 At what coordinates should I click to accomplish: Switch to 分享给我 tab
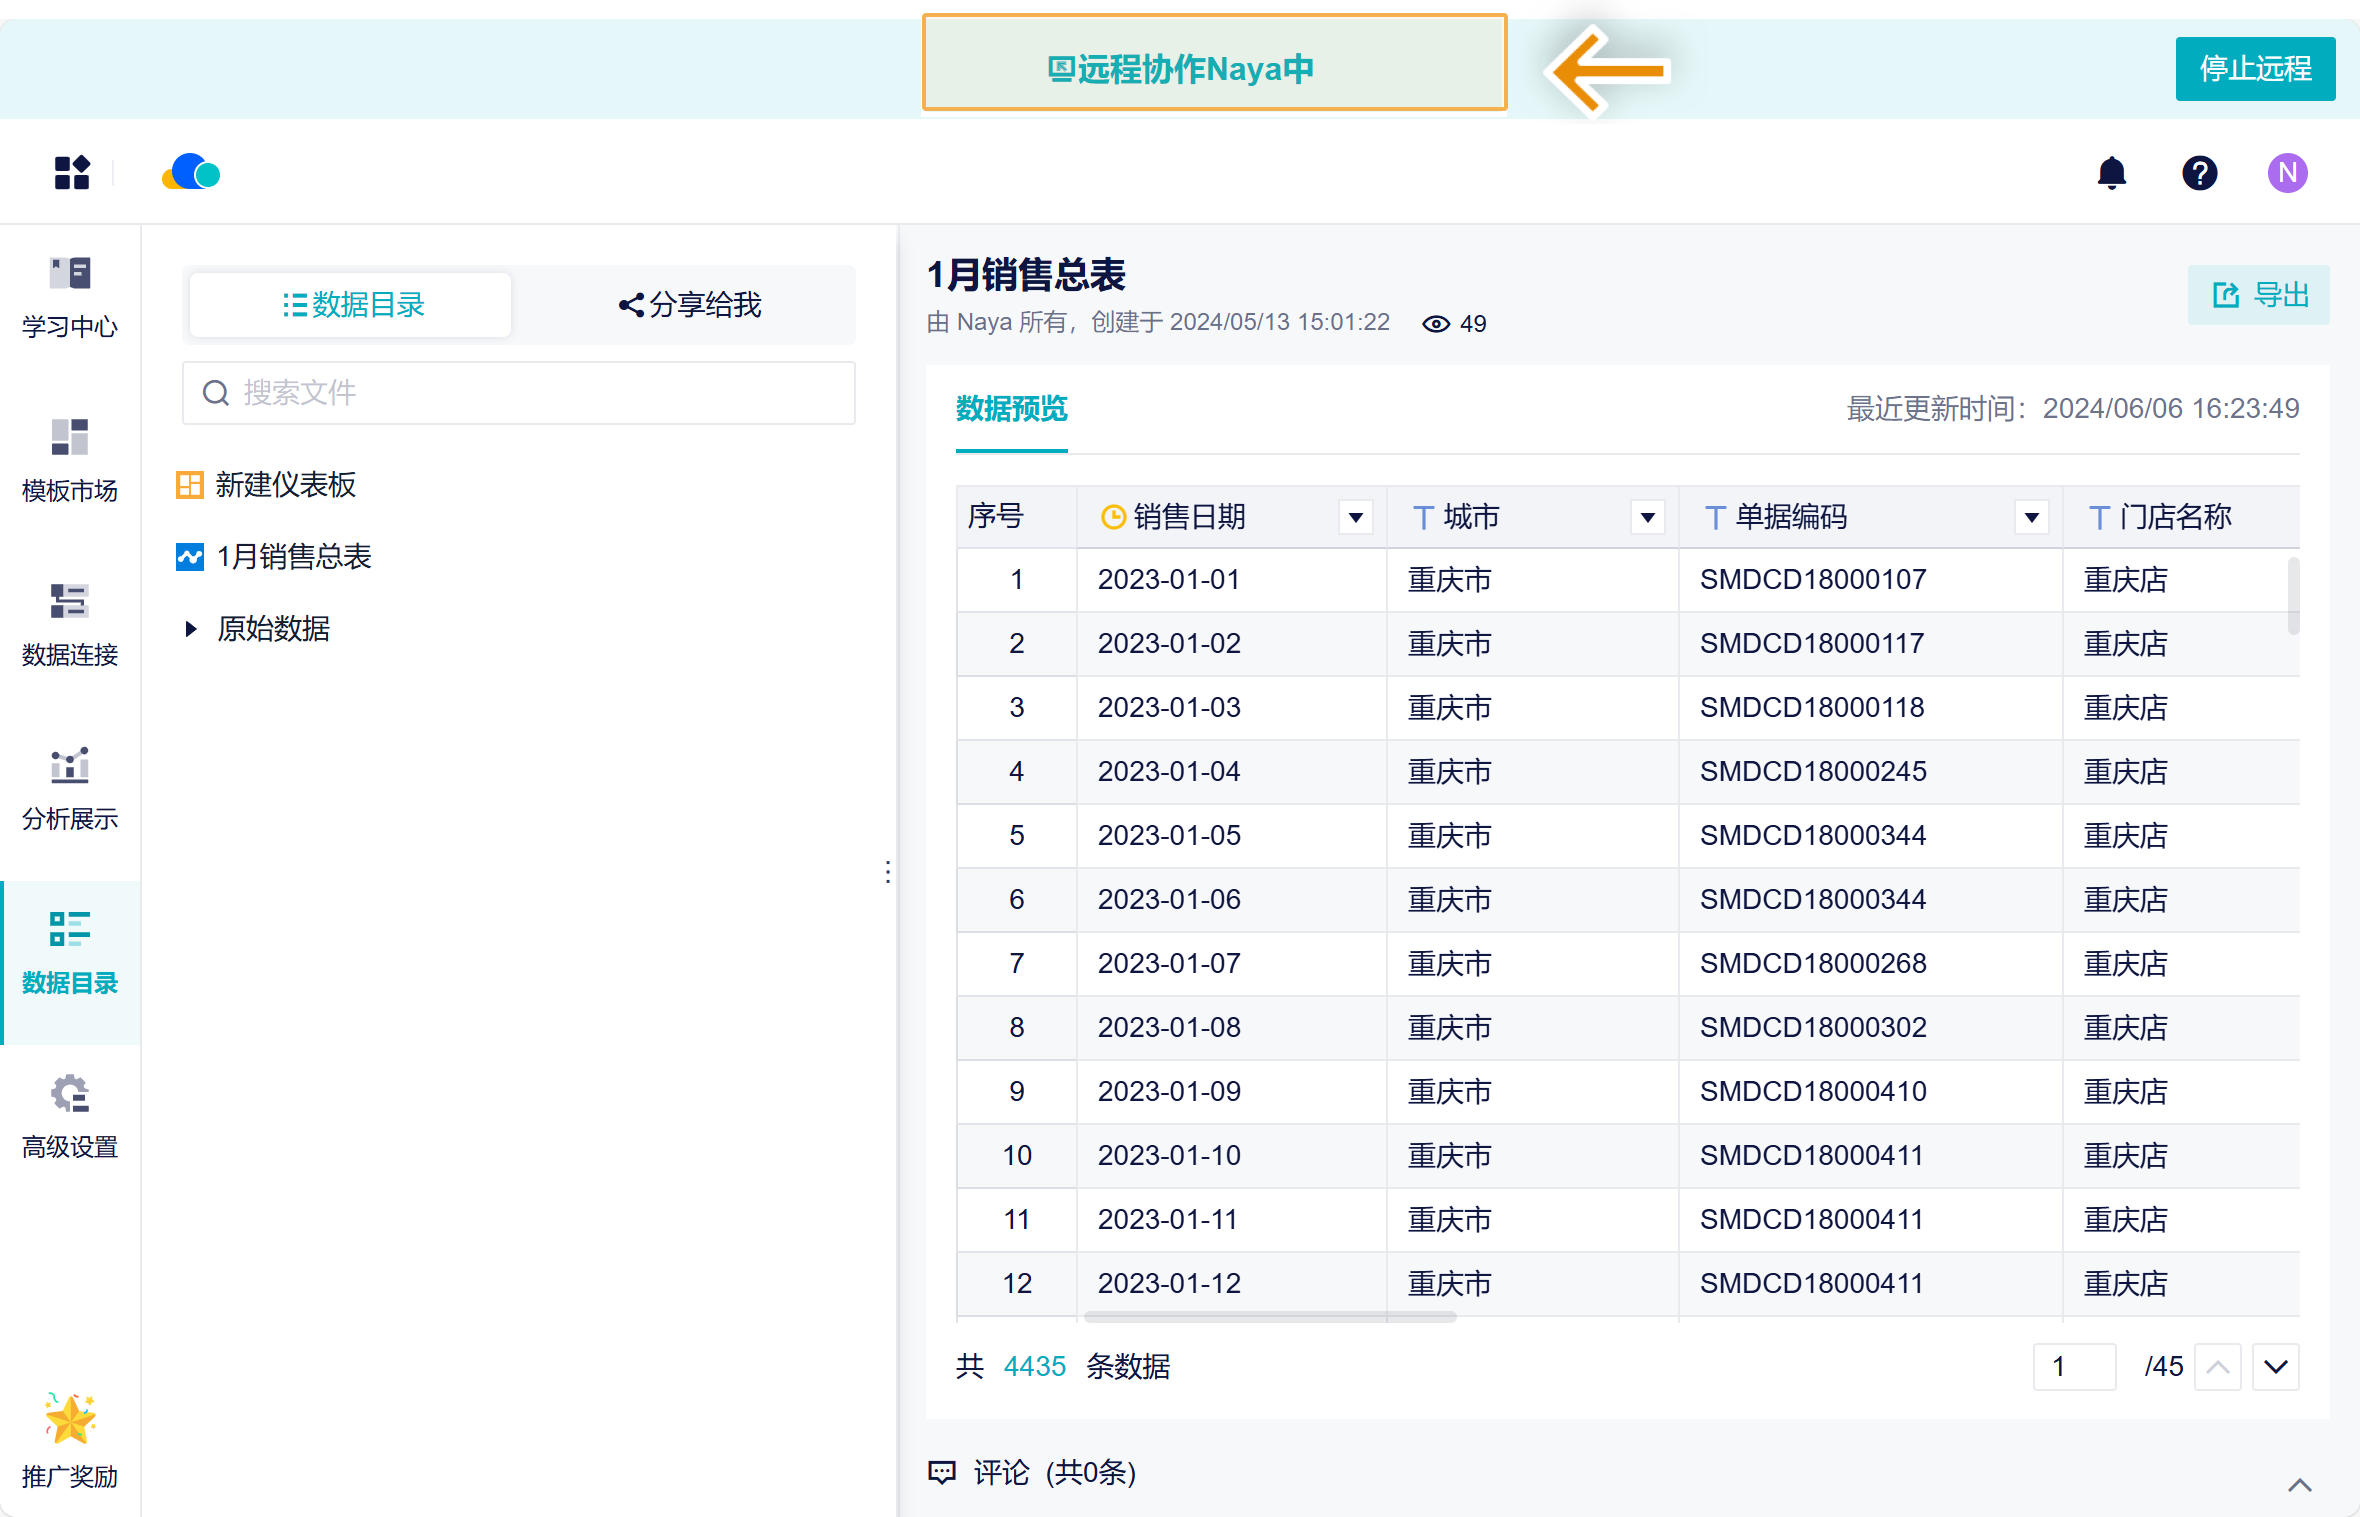(689, 305)
